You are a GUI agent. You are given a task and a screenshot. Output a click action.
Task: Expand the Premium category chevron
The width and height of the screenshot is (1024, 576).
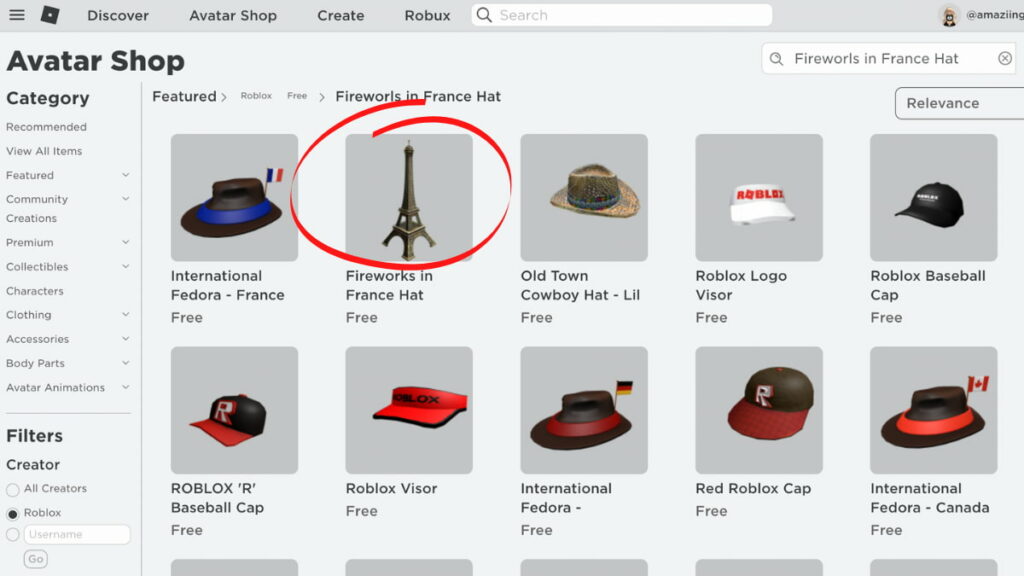126,242
